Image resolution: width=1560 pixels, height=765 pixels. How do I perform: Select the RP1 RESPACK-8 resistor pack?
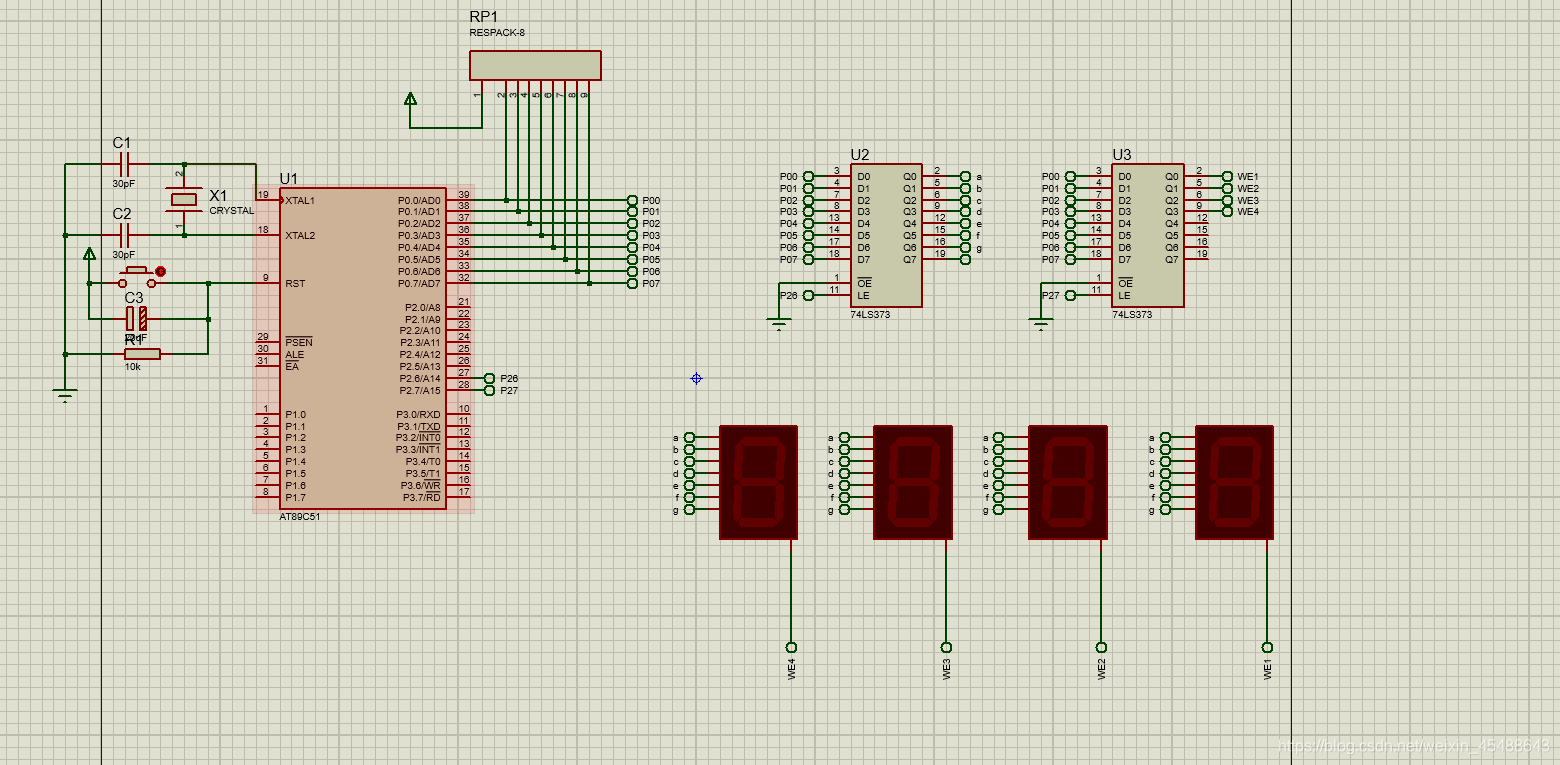[x=536, y=65]
